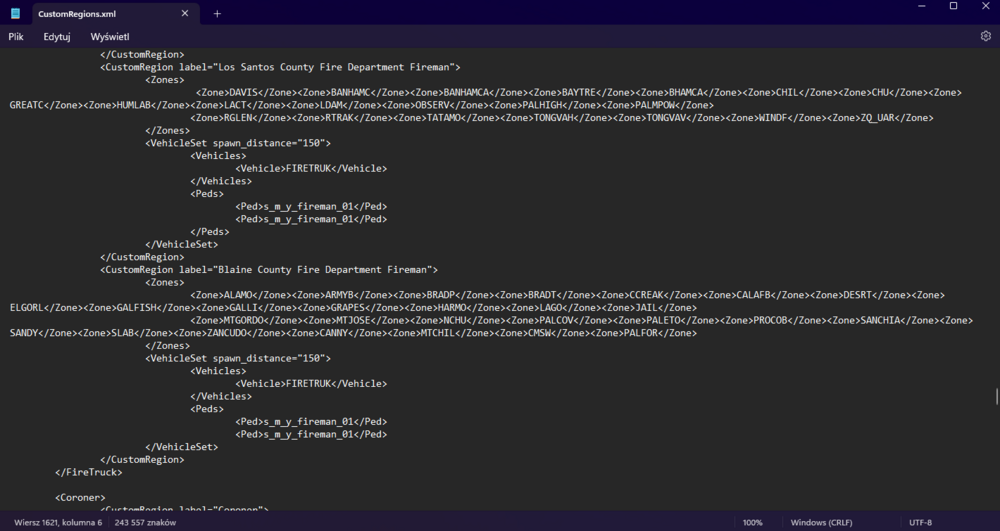Click FIRETRUK vehicle in Los Santos region
The image size is (1000, 531).
coord(311,168)
